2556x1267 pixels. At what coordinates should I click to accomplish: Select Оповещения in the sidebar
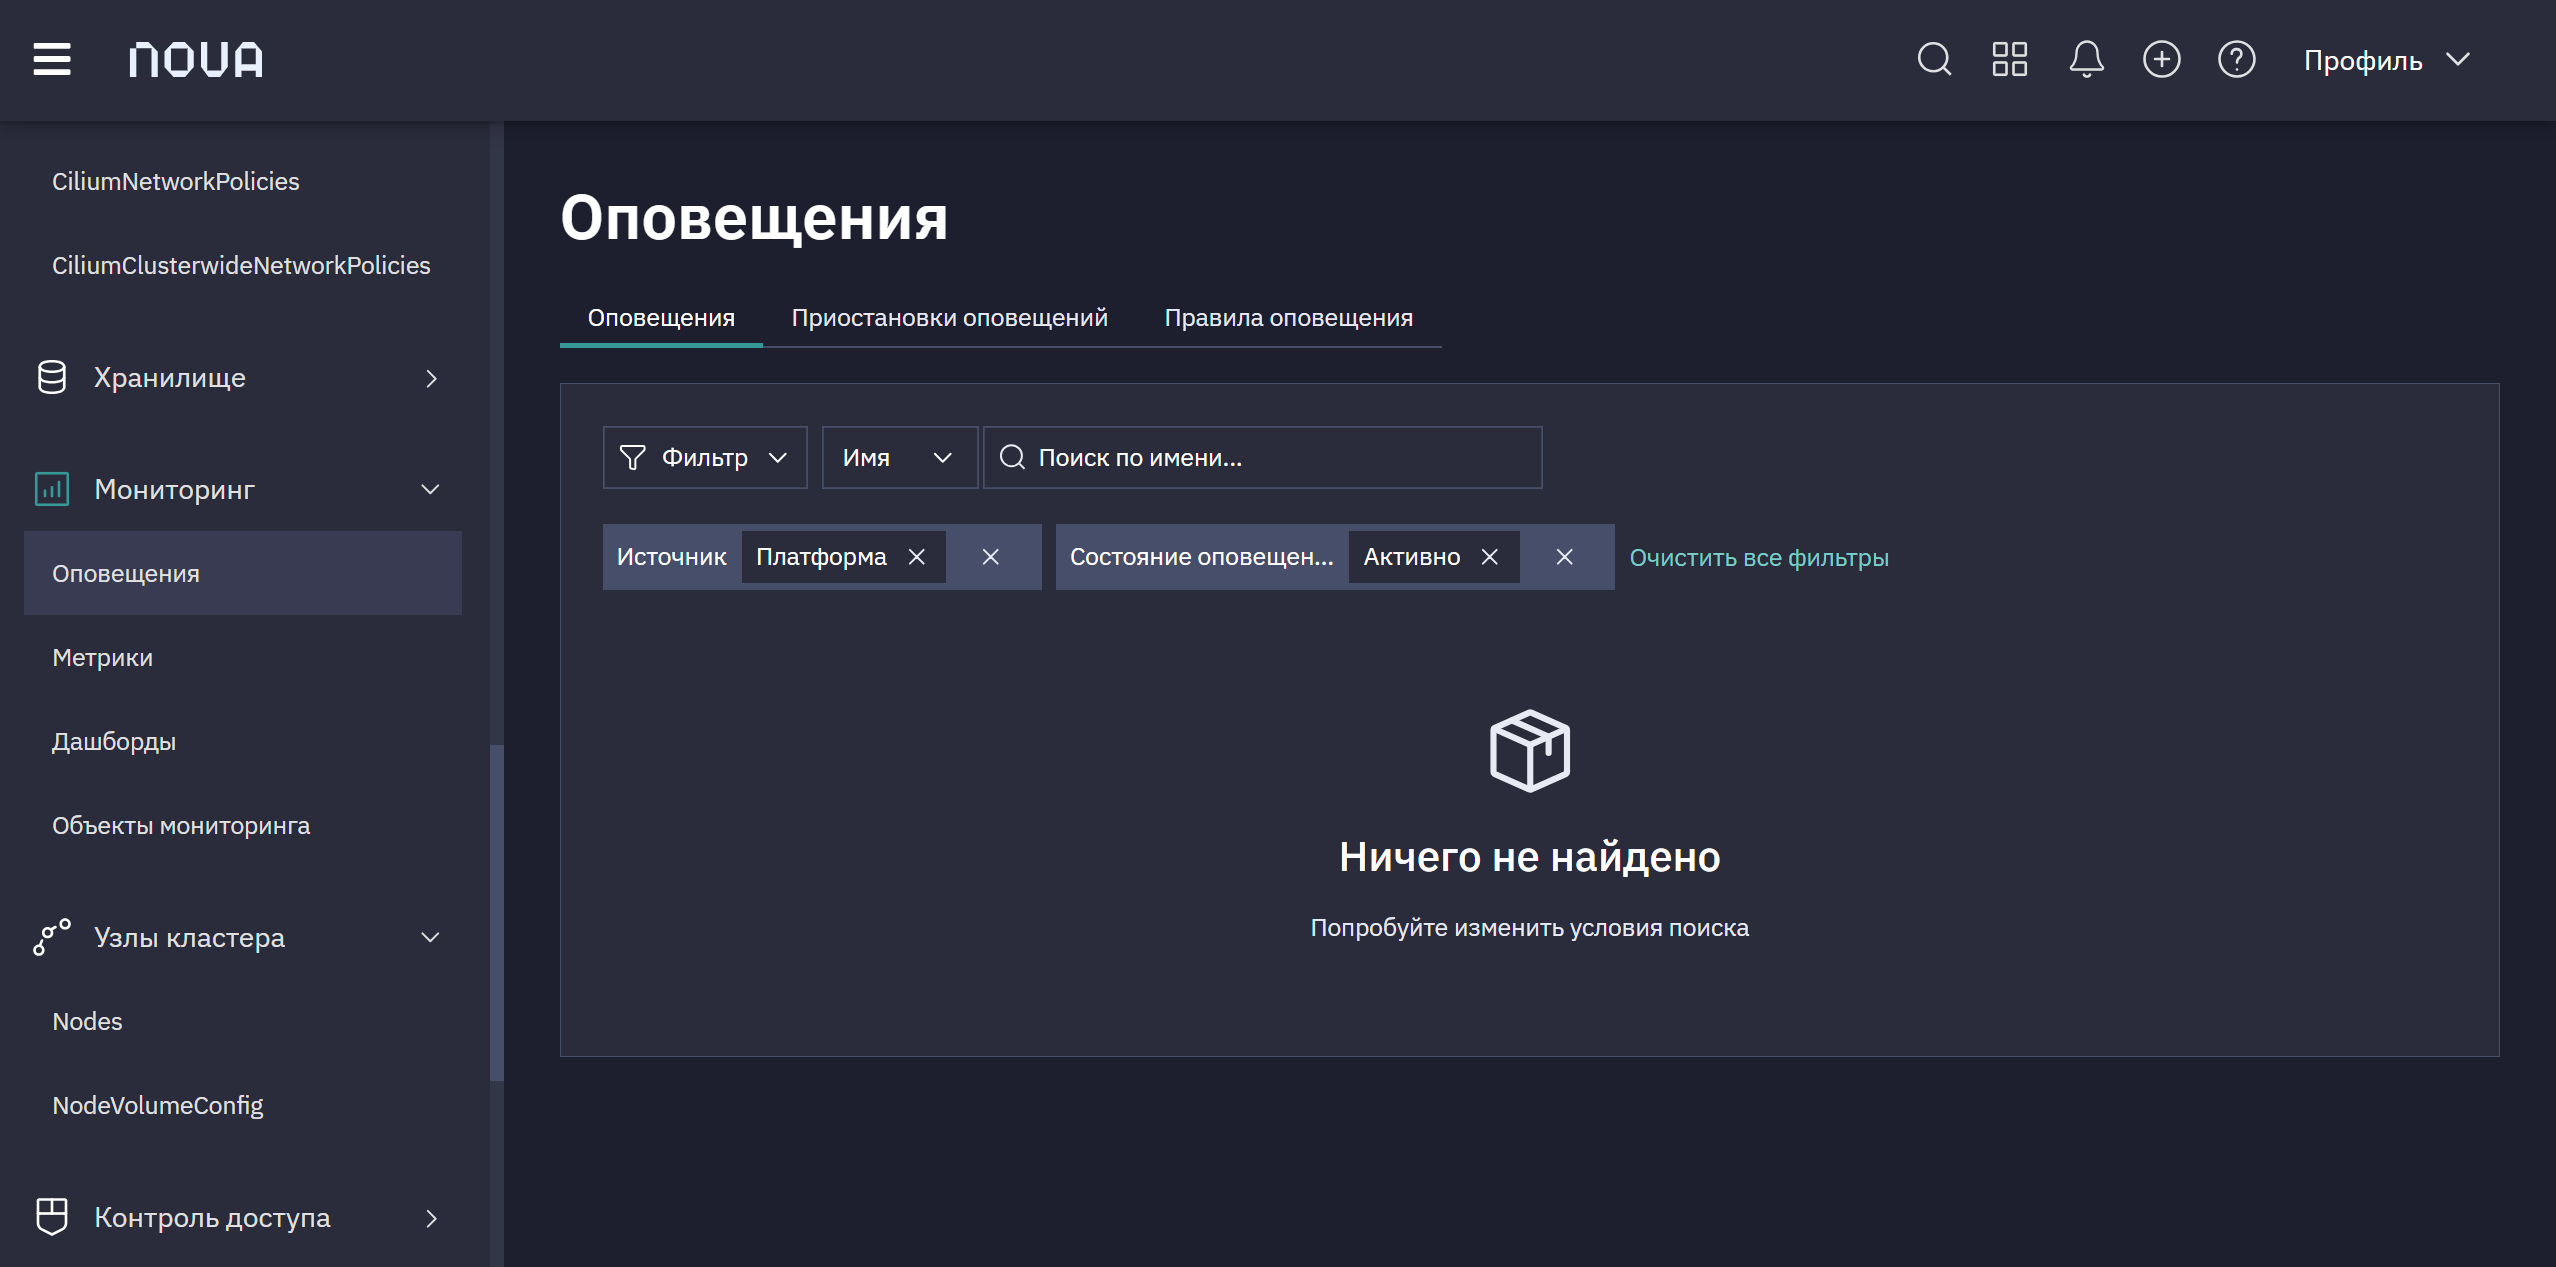click(243, 573)
